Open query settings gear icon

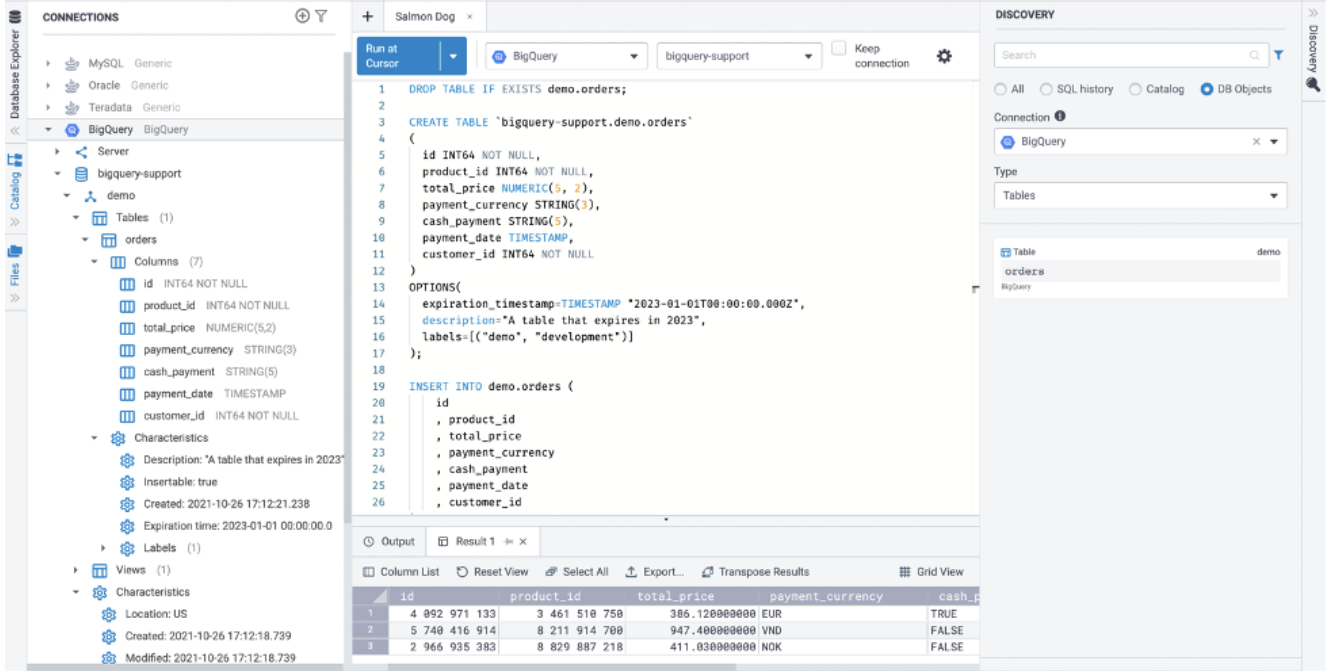943,56
